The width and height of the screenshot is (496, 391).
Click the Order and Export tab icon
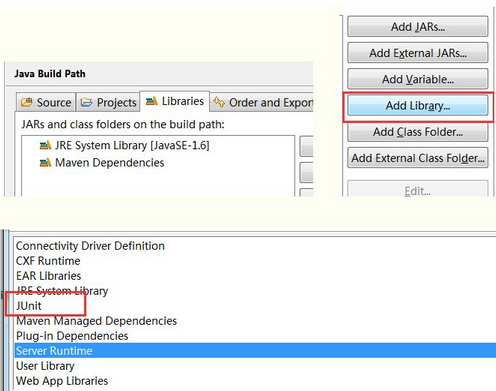click(219, 102)
